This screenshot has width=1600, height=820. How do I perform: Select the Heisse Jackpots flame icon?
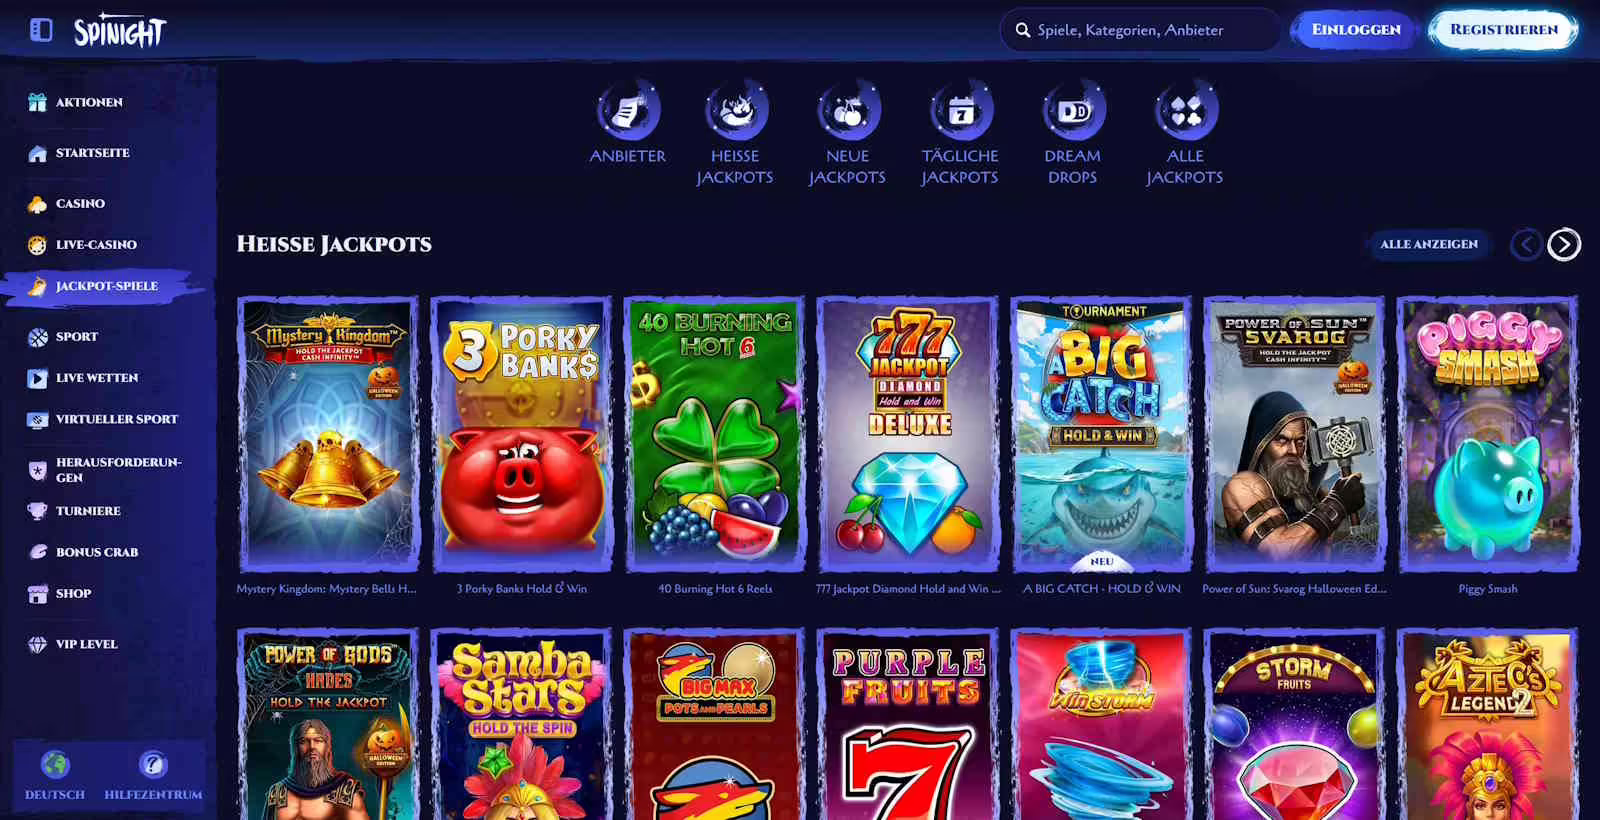(x=735, y=110)
